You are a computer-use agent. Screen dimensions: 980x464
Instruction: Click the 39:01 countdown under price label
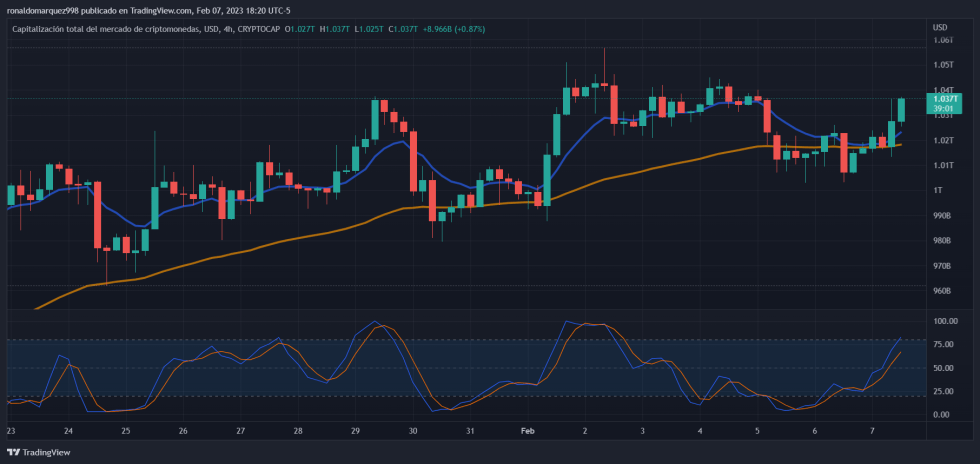click(944, 109)
